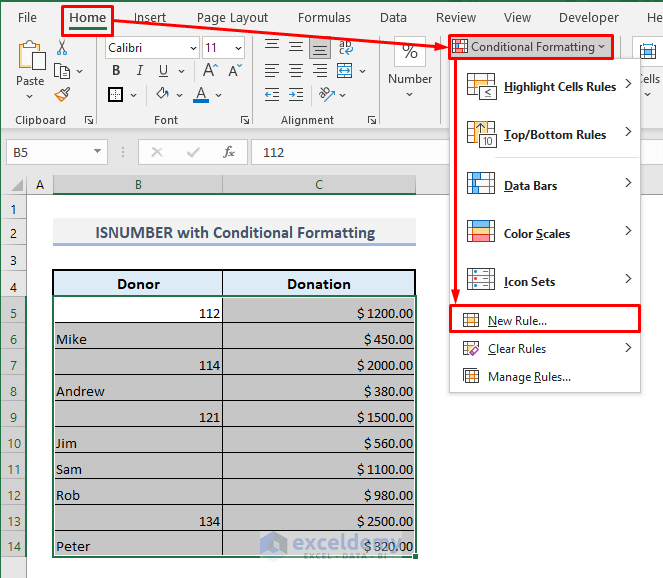Open Alignment settings dialog launcher
This screenshot has height=578, width=663.
click(372, 120)
